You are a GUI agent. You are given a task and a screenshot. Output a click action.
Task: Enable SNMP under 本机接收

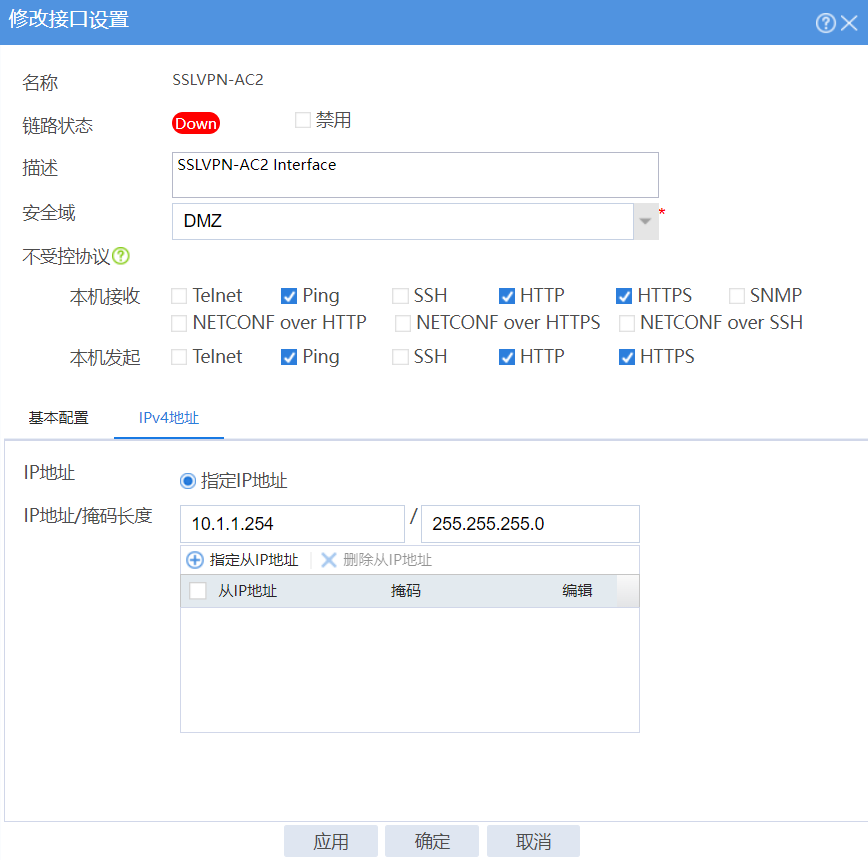(737, 296)
